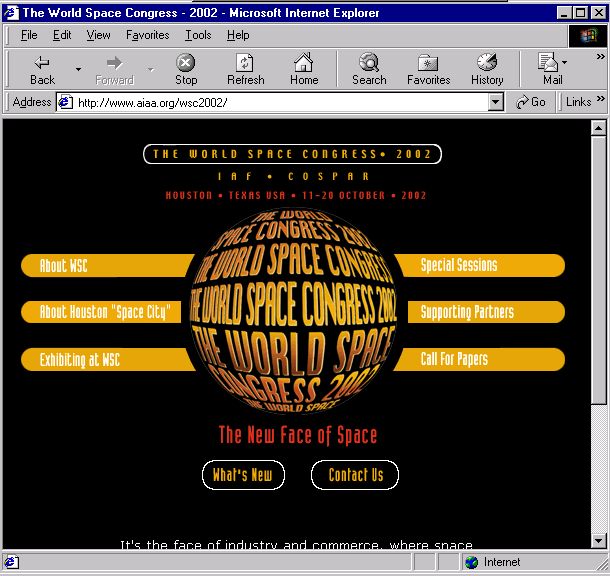Stop the page loading
Image resolution: width=610 pixels, height=576 pixels.
(x=186, y=70)
